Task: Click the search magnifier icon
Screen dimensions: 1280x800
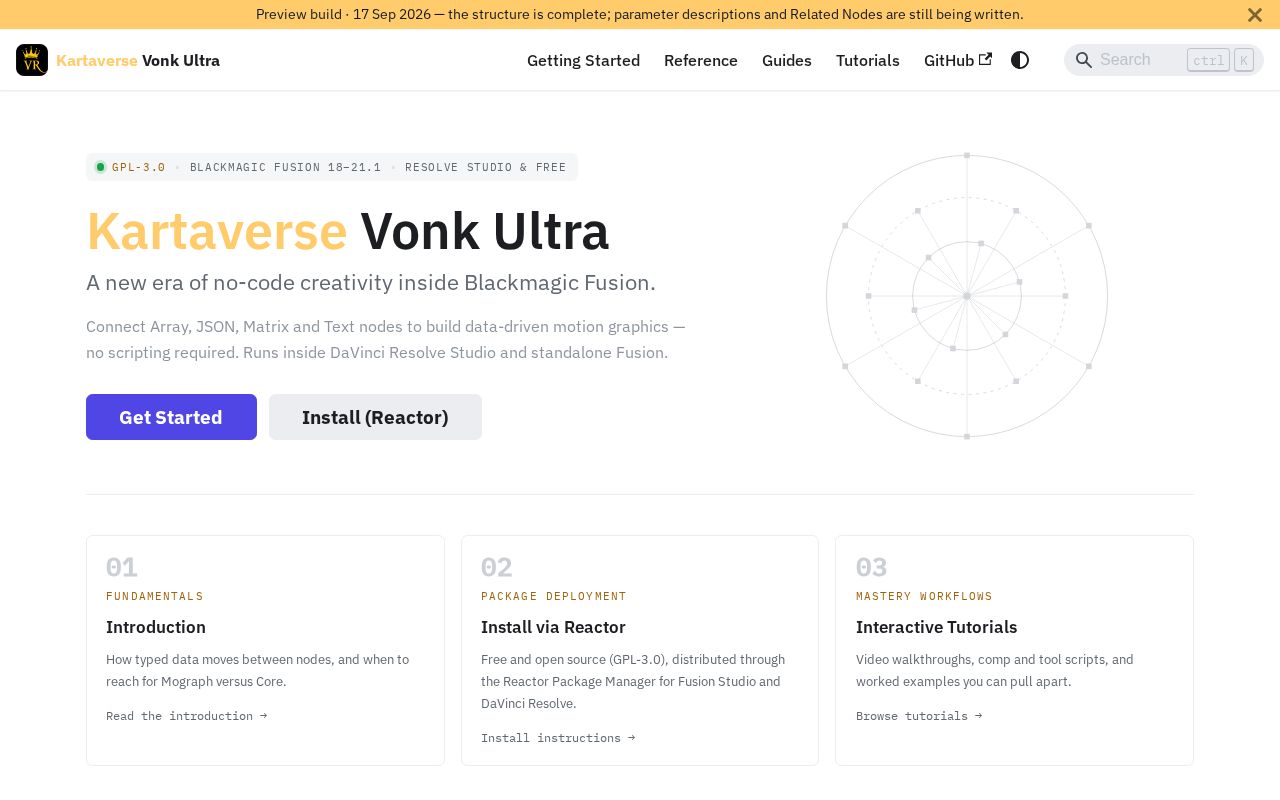Action: pyautogui.click(x=1084, y=60)
